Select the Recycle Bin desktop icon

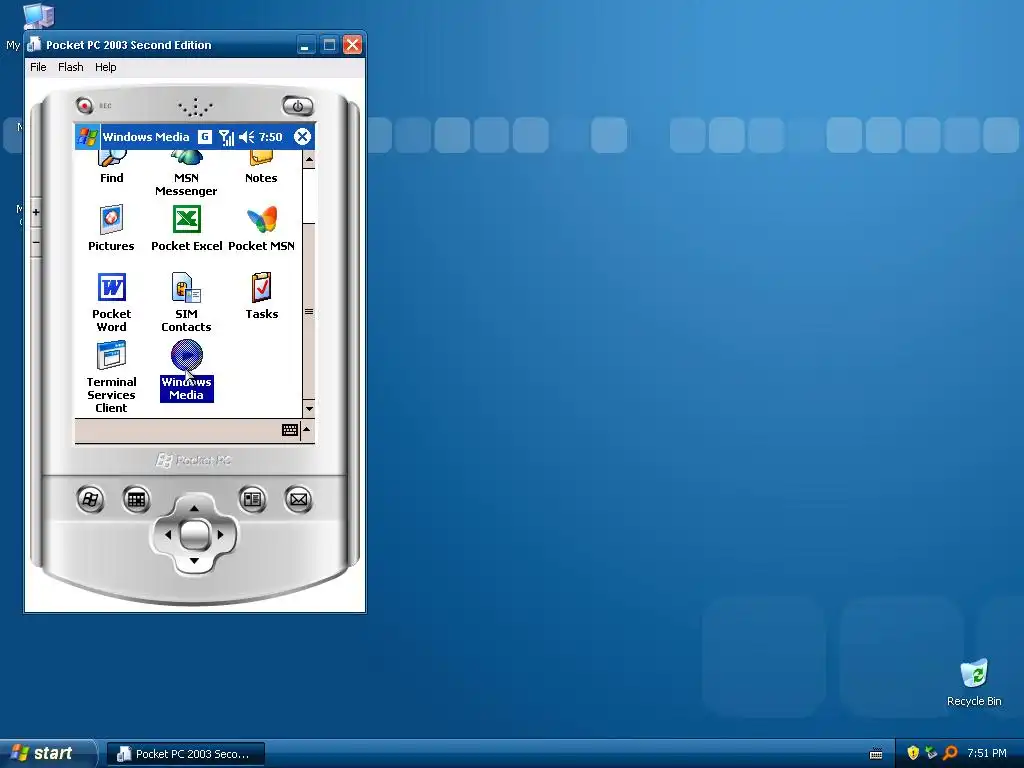click(x=974, y=682)
